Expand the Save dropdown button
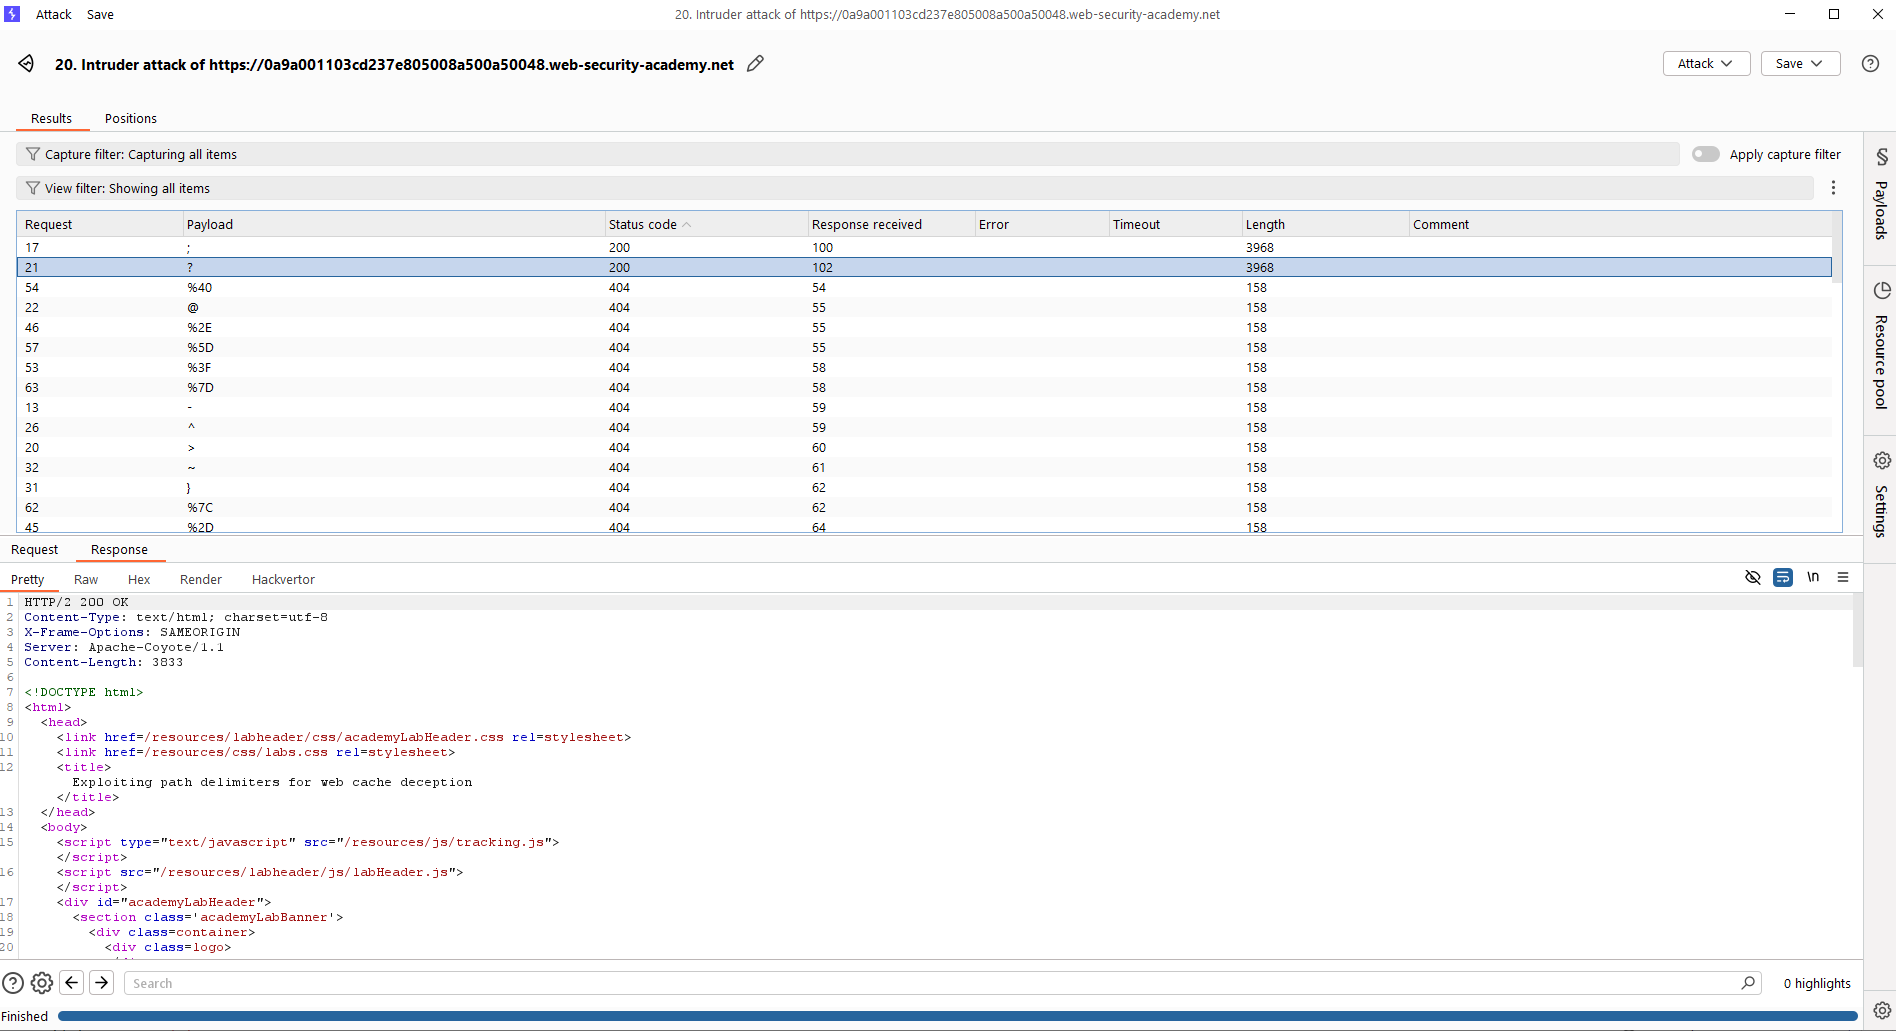This screenshot has height=1031, width=1896. 1799,64
